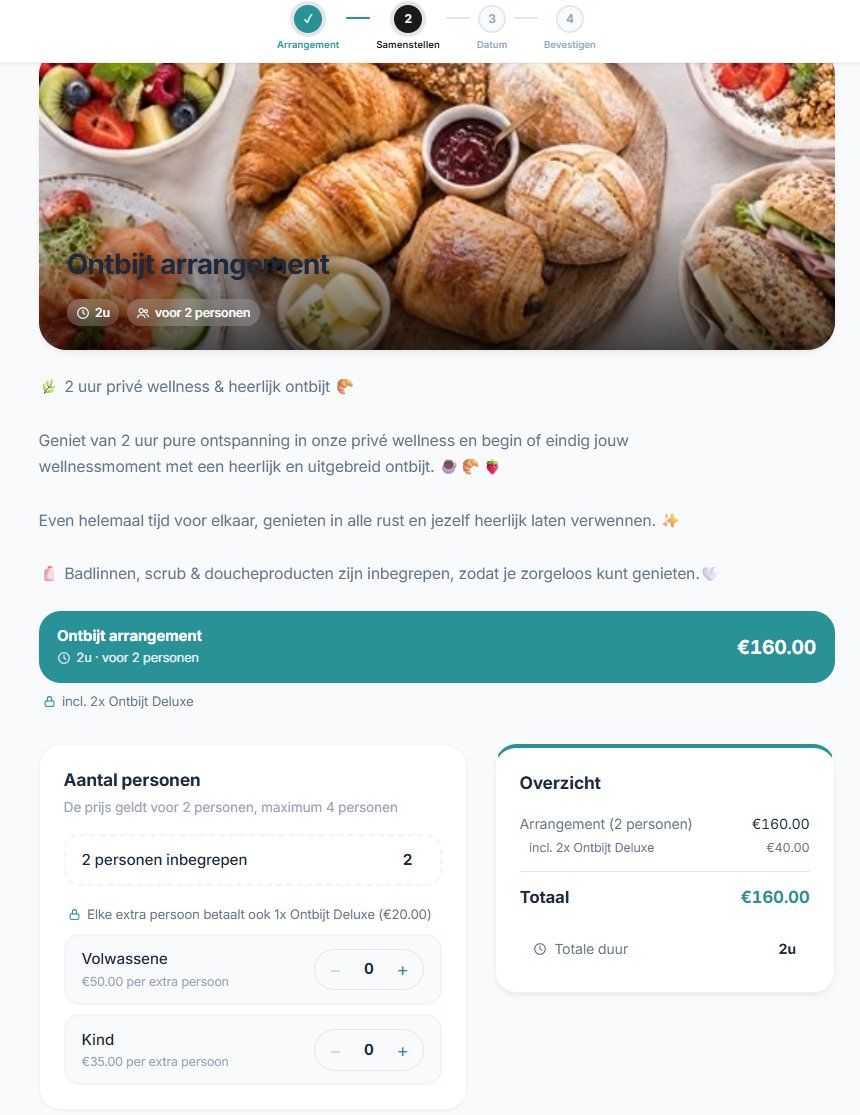Click the people icon beside voor 2 personen

coord(143,313)
